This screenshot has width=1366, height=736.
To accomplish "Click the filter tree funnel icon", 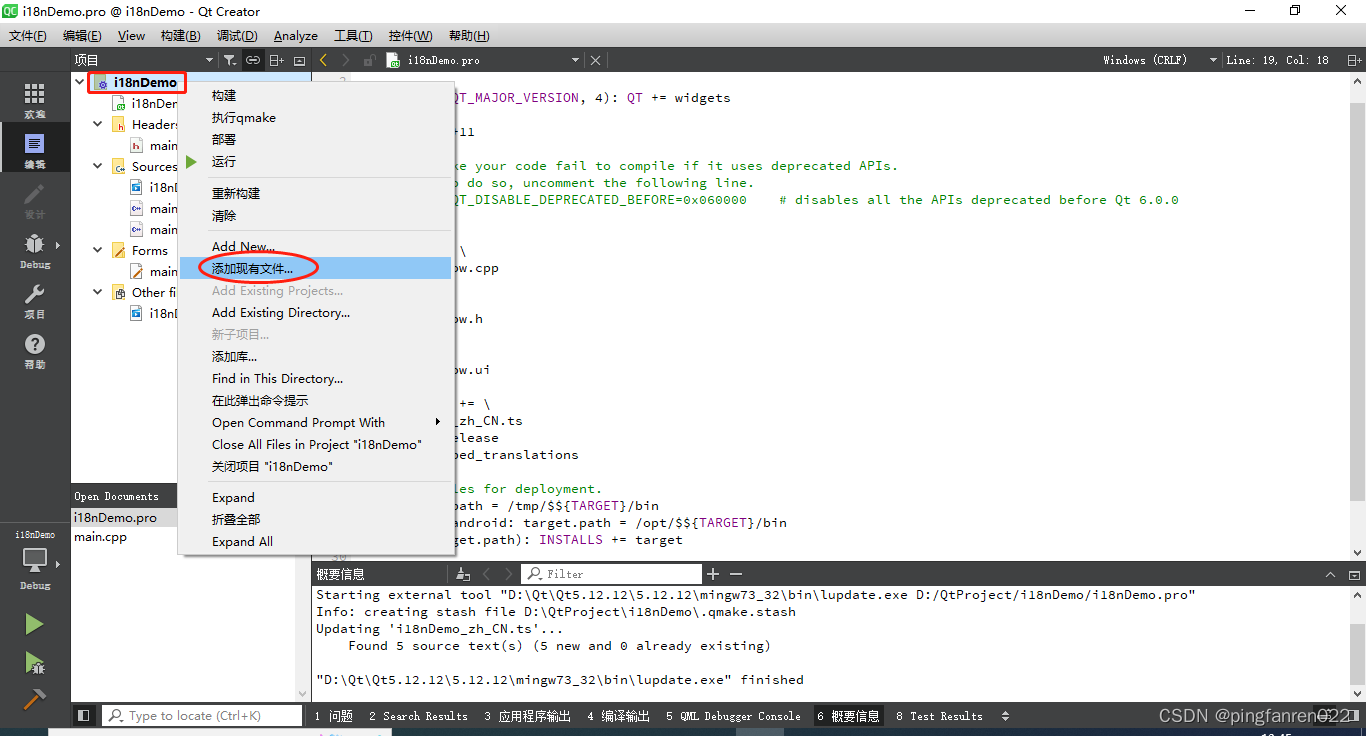I will pos(230,60).
